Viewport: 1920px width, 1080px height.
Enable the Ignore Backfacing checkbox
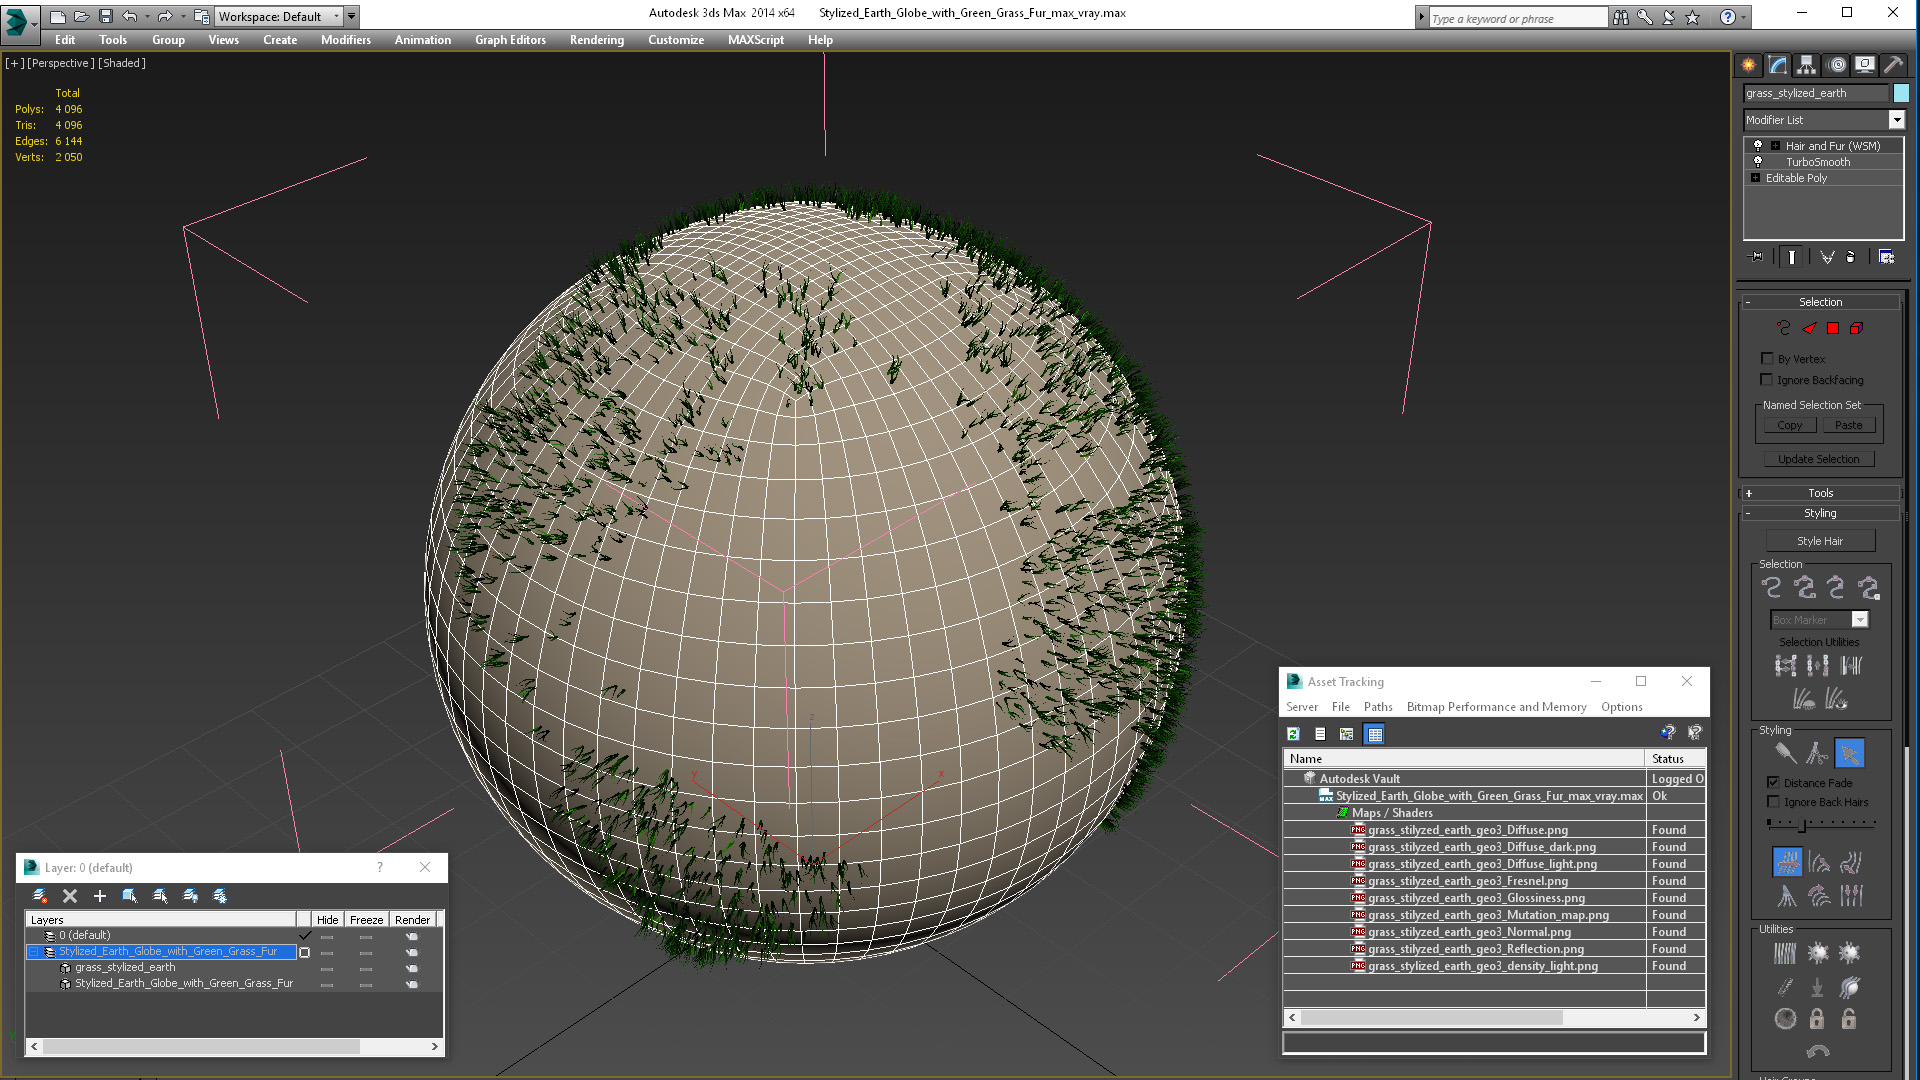(x=1767, y=379)
